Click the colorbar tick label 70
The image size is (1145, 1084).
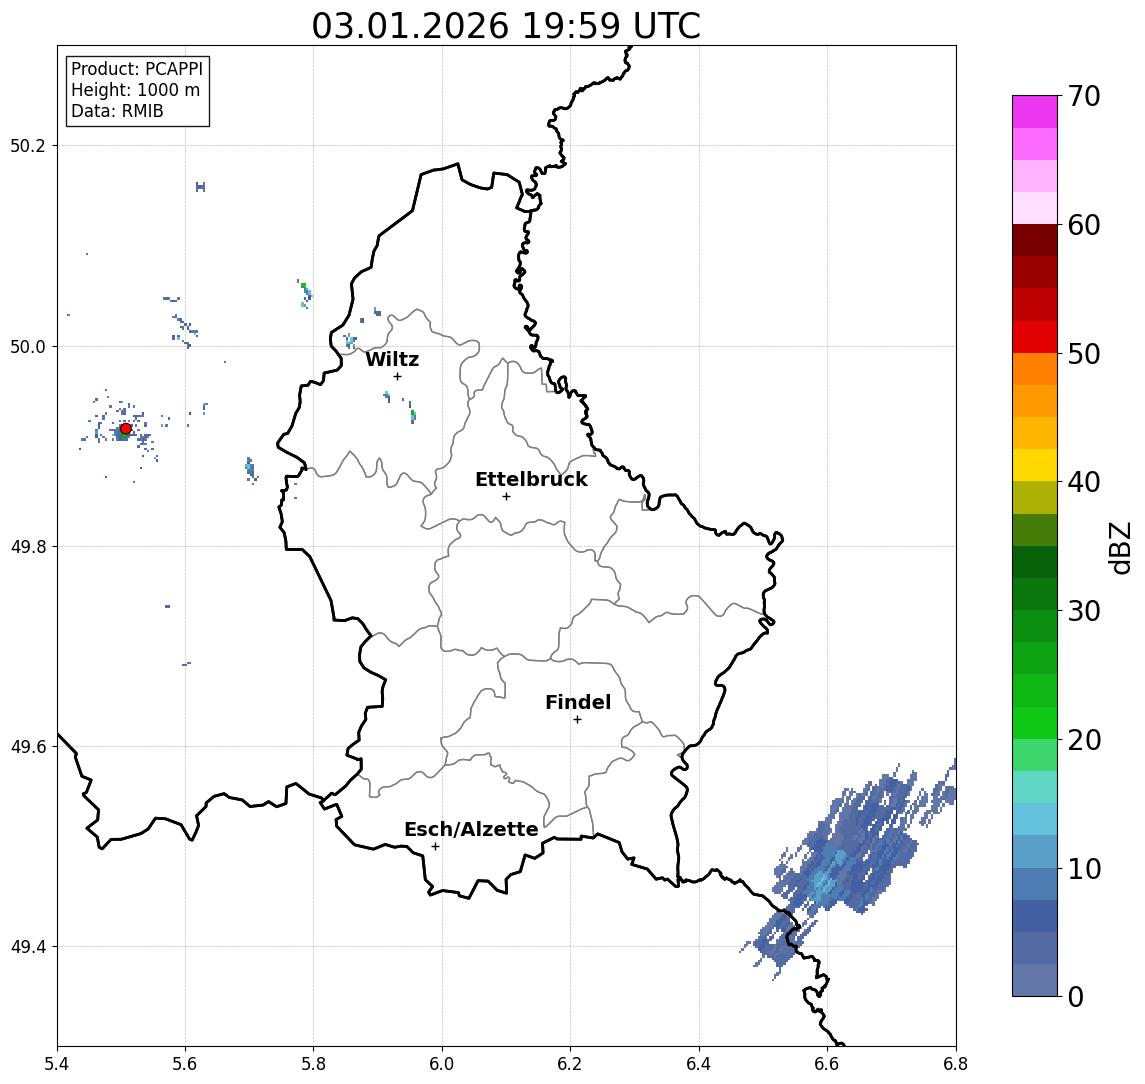1084,96
